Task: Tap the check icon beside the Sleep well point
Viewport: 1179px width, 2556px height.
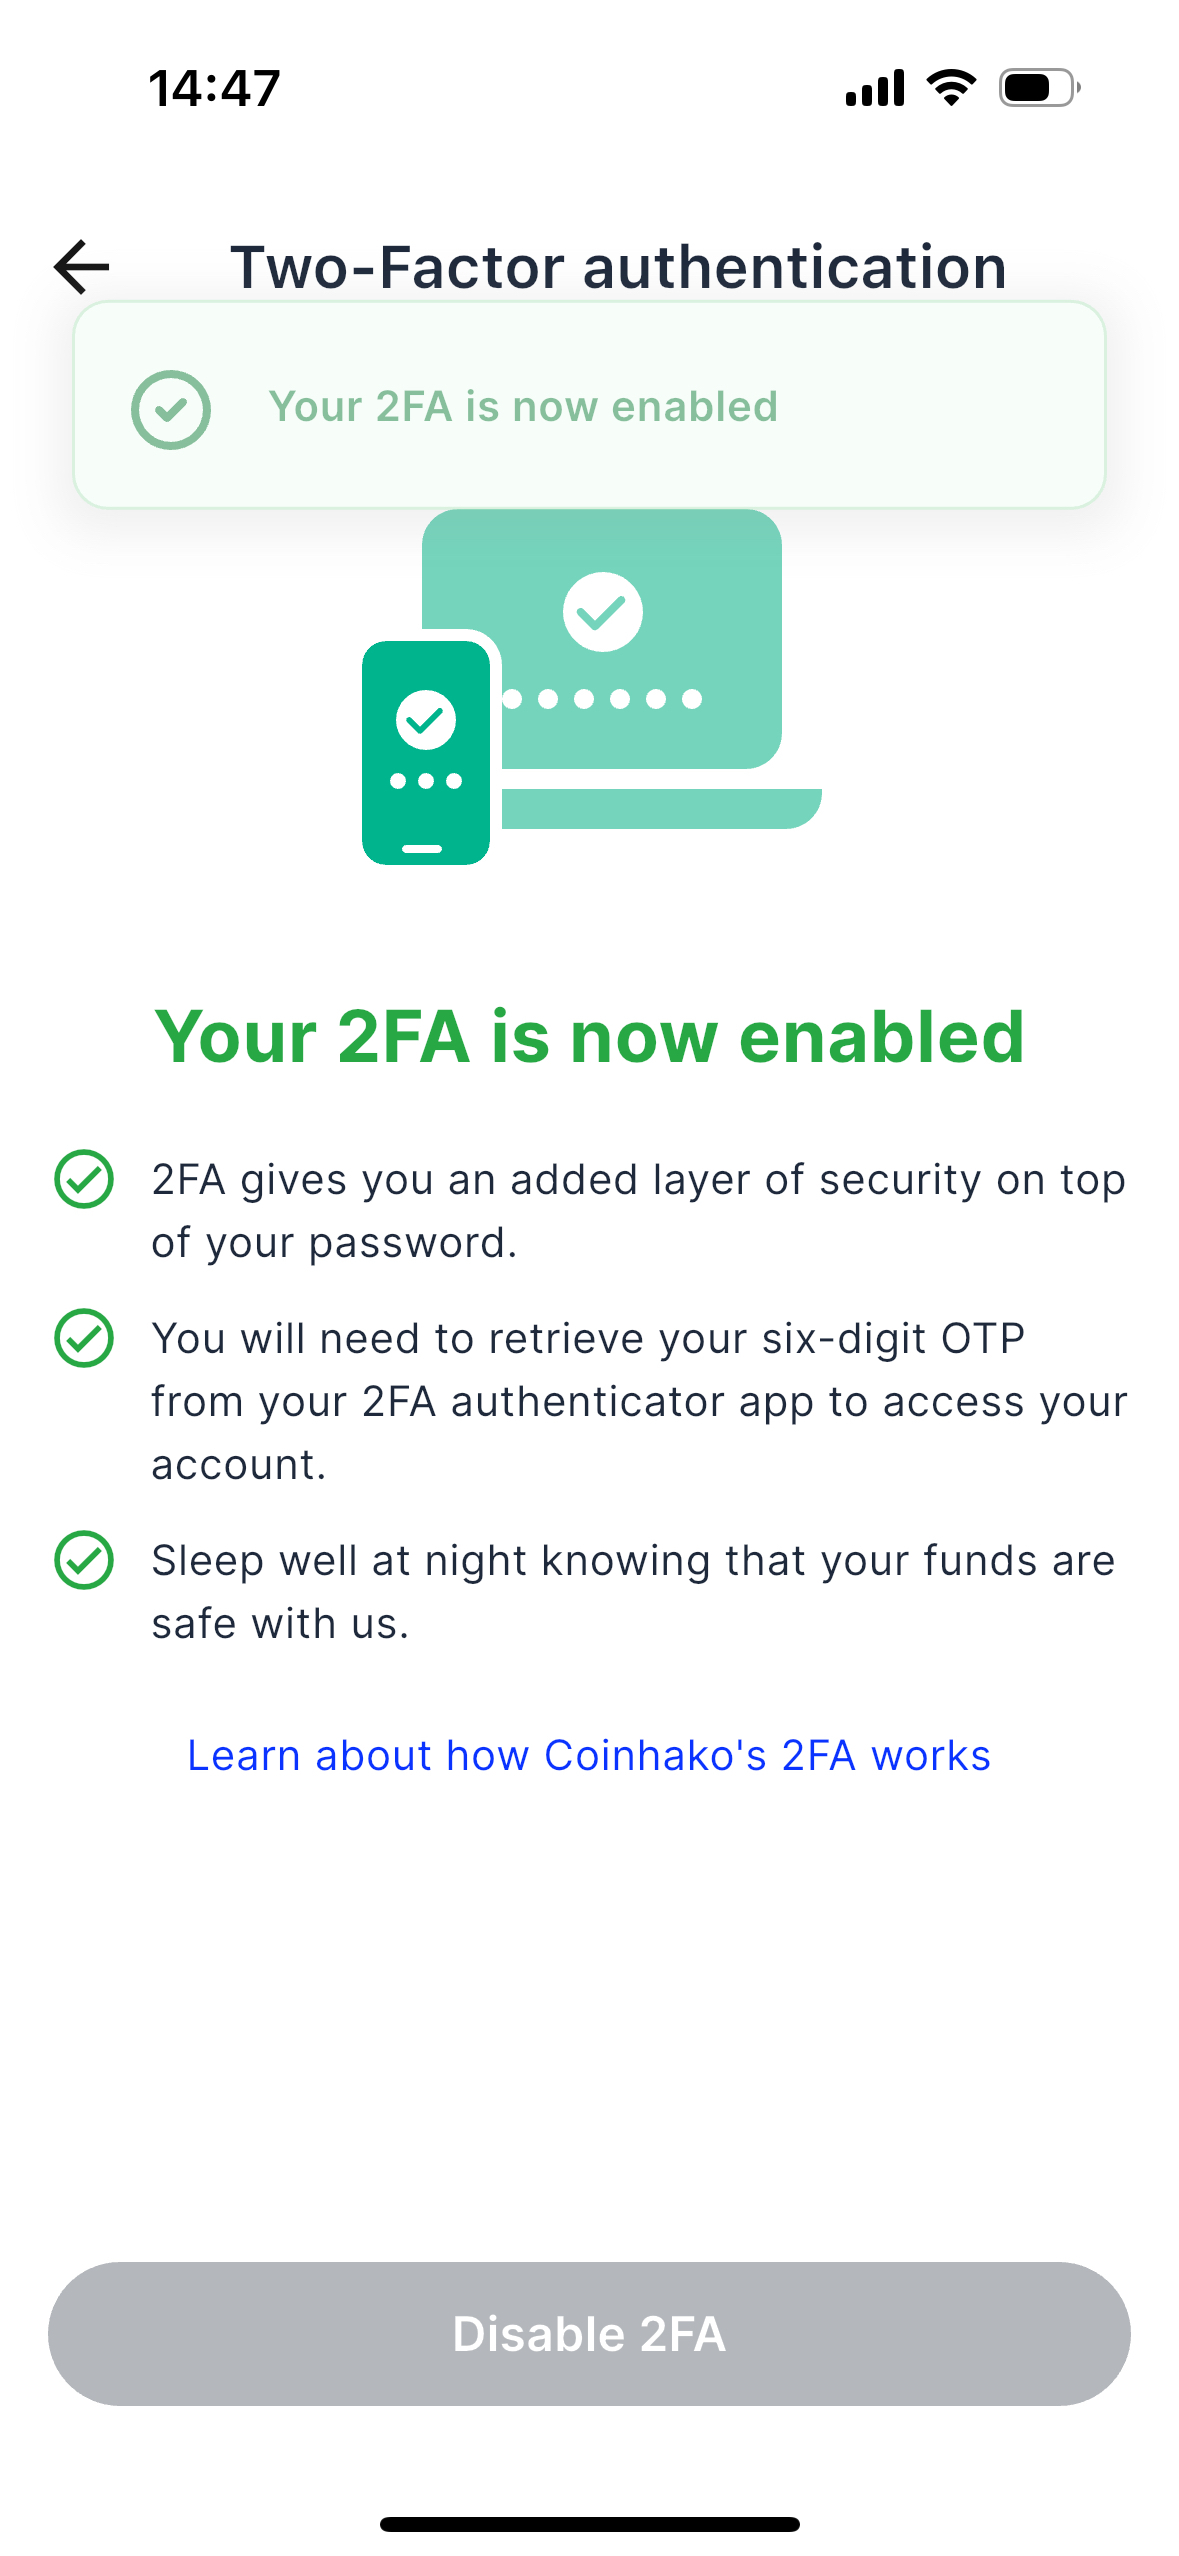Action: 84,1560
